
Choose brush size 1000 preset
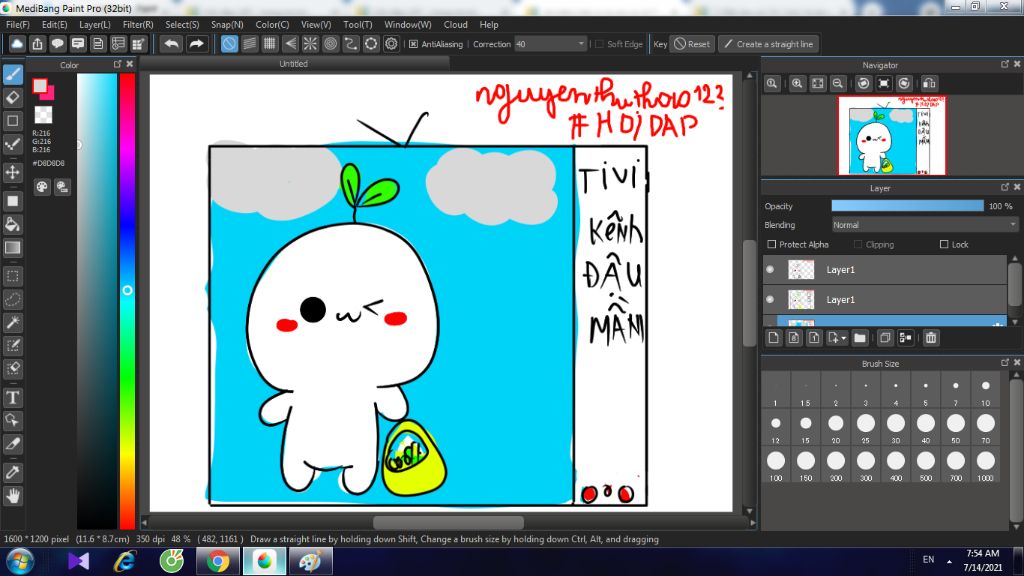tap(985, 465)
